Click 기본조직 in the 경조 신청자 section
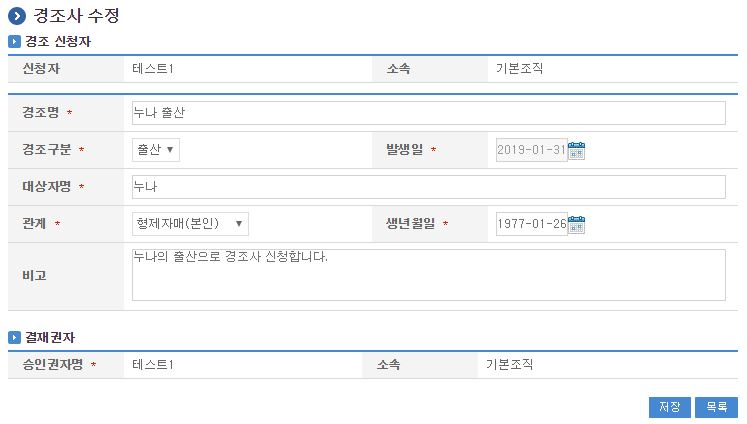 [519, 69]
